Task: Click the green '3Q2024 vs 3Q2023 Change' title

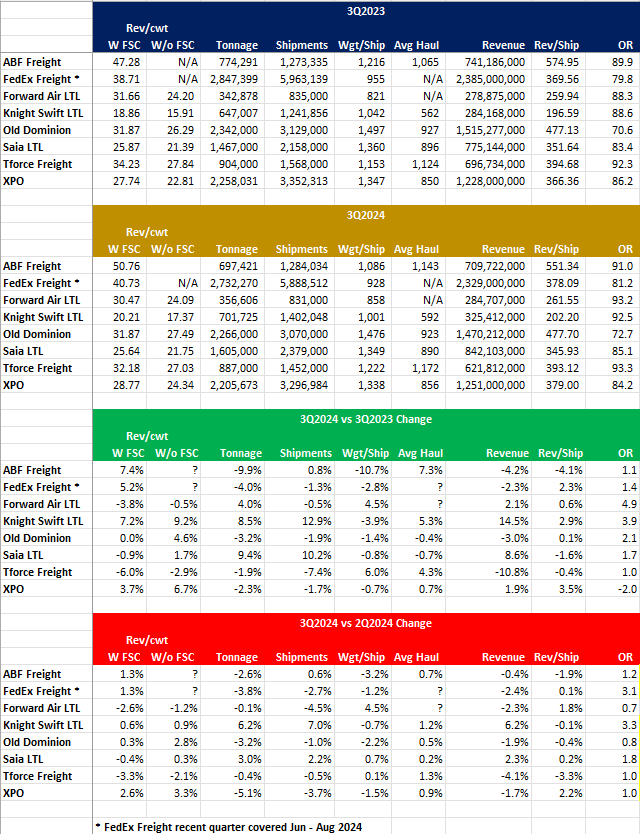Action: [x=365, y=419]
